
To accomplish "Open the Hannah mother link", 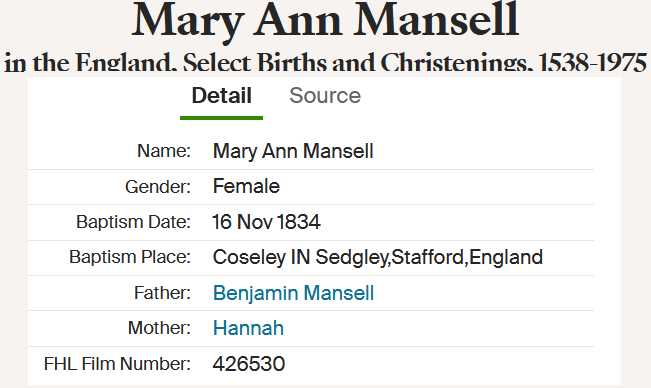I will point(248,328).
